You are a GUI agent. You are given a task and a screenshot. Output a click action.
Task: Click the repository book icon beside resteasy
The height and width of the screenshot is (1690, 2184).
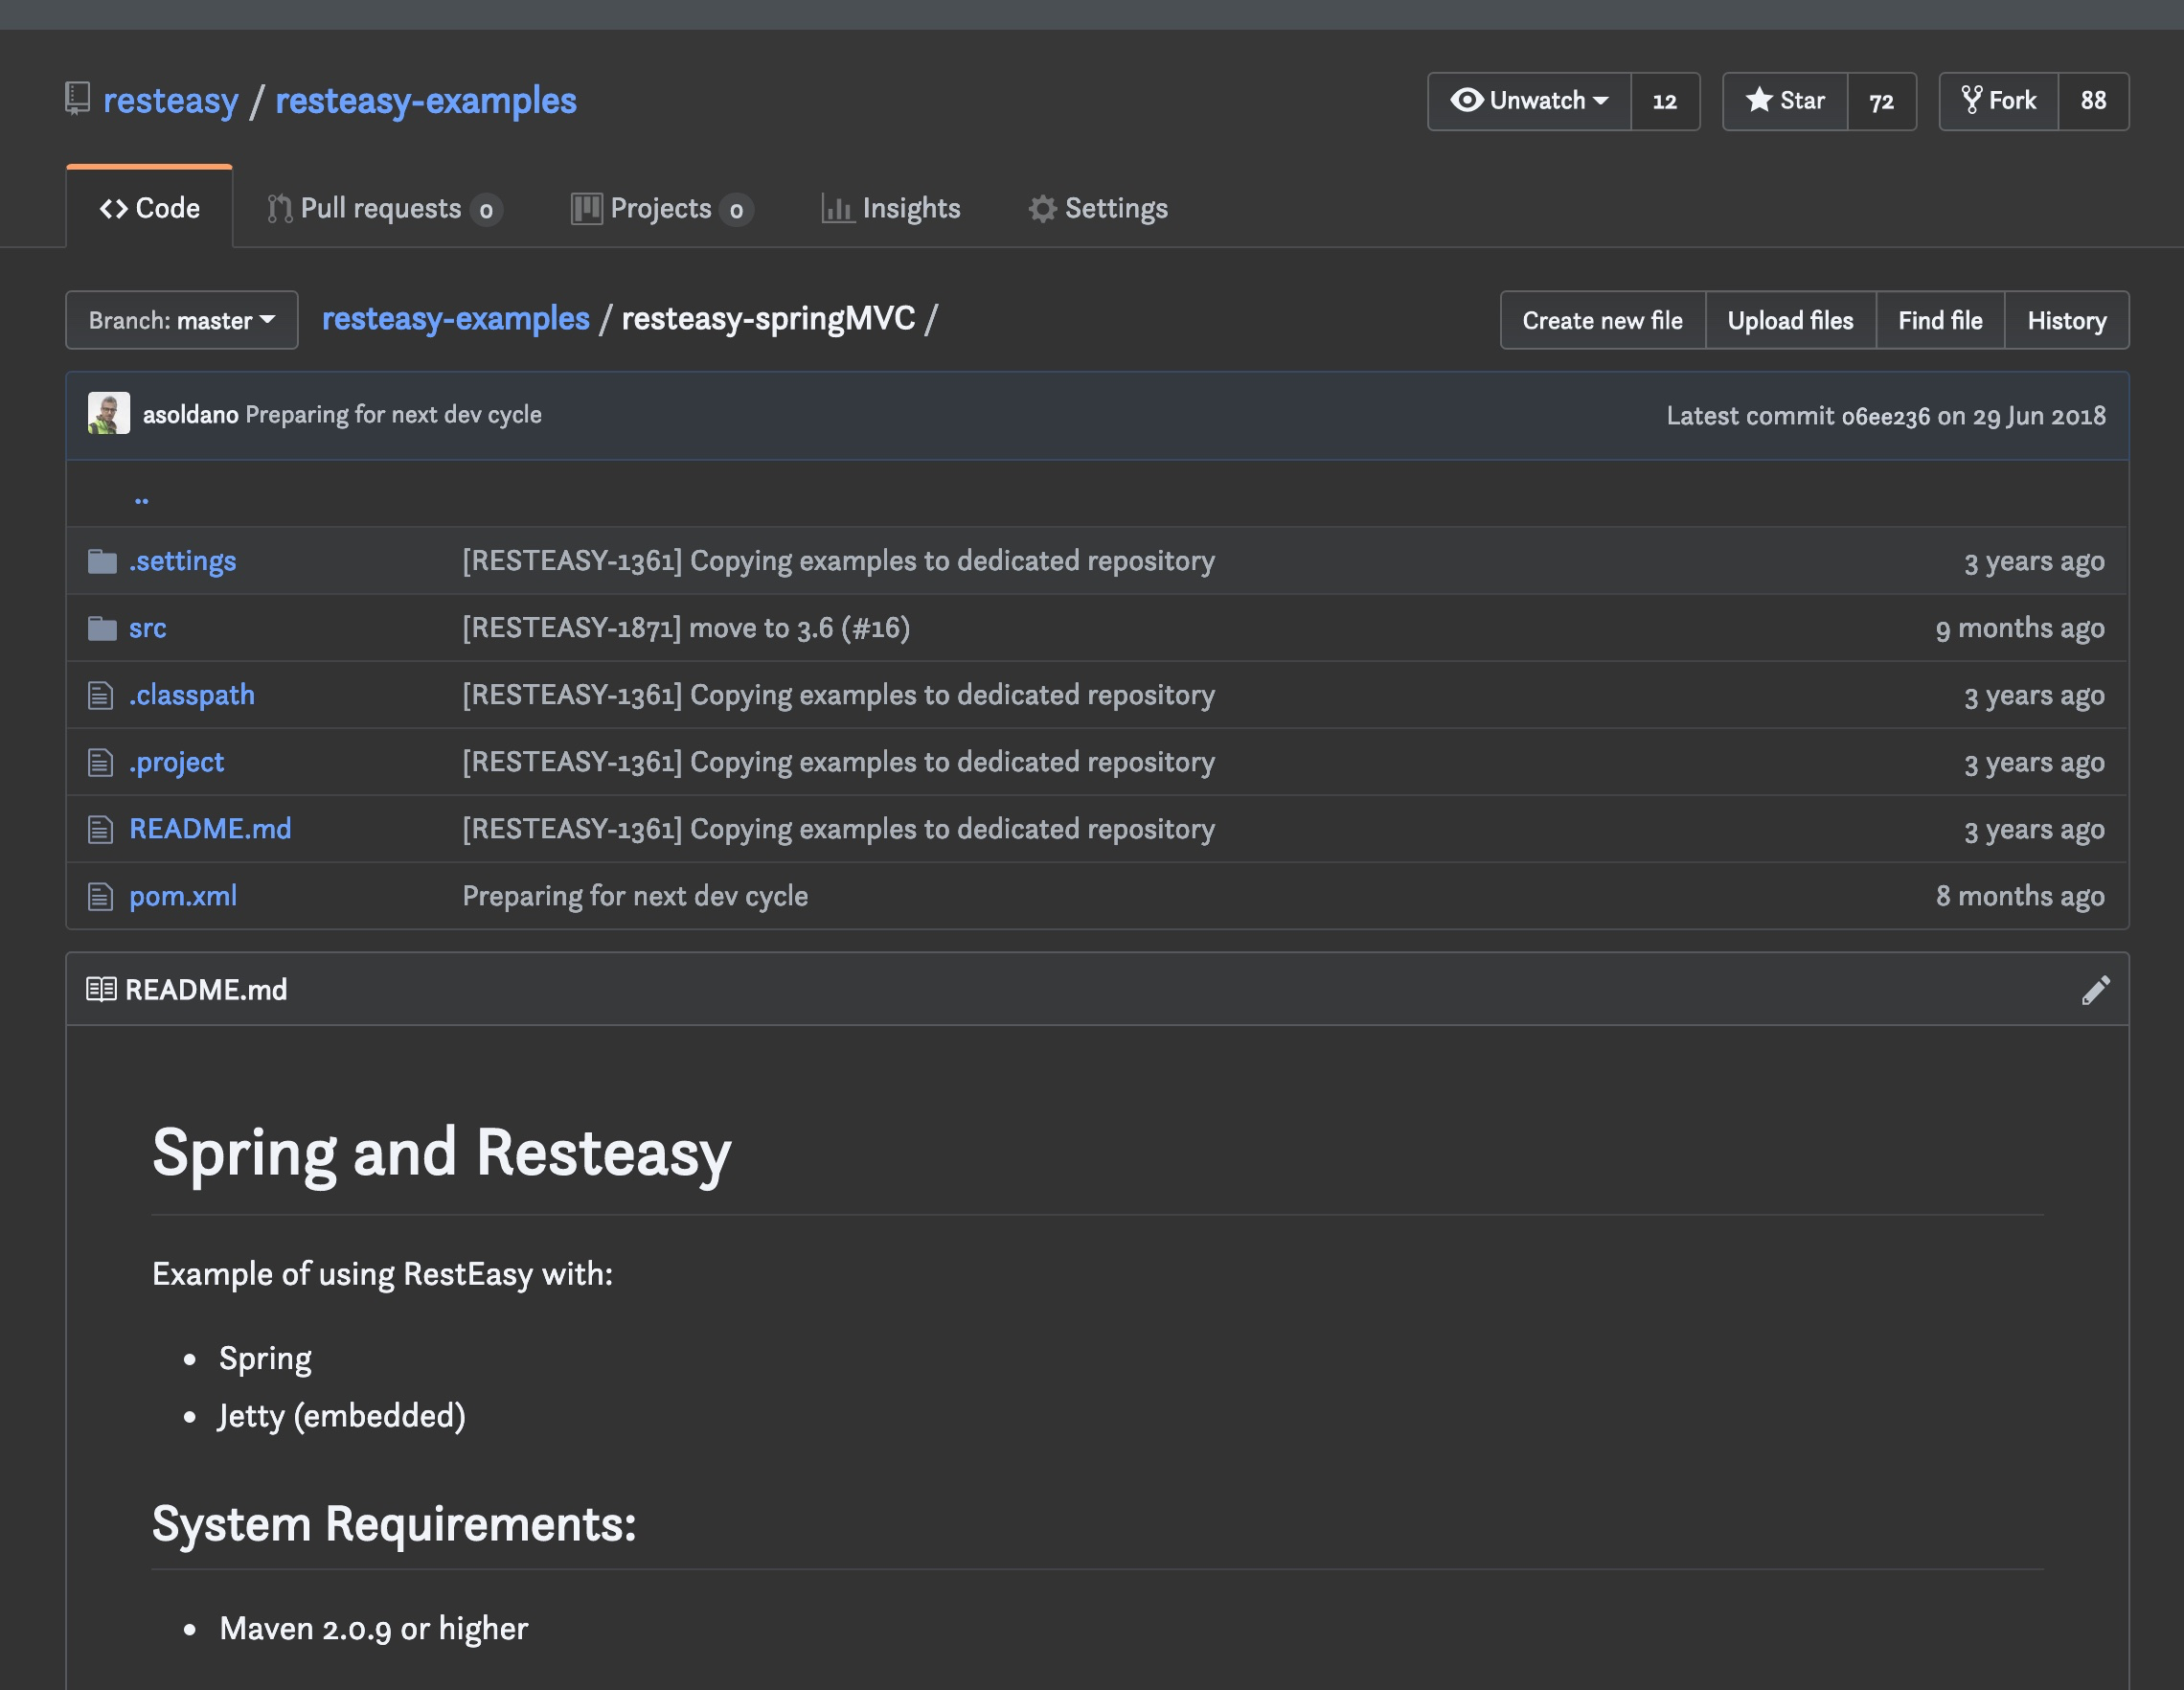click(77, 99)
